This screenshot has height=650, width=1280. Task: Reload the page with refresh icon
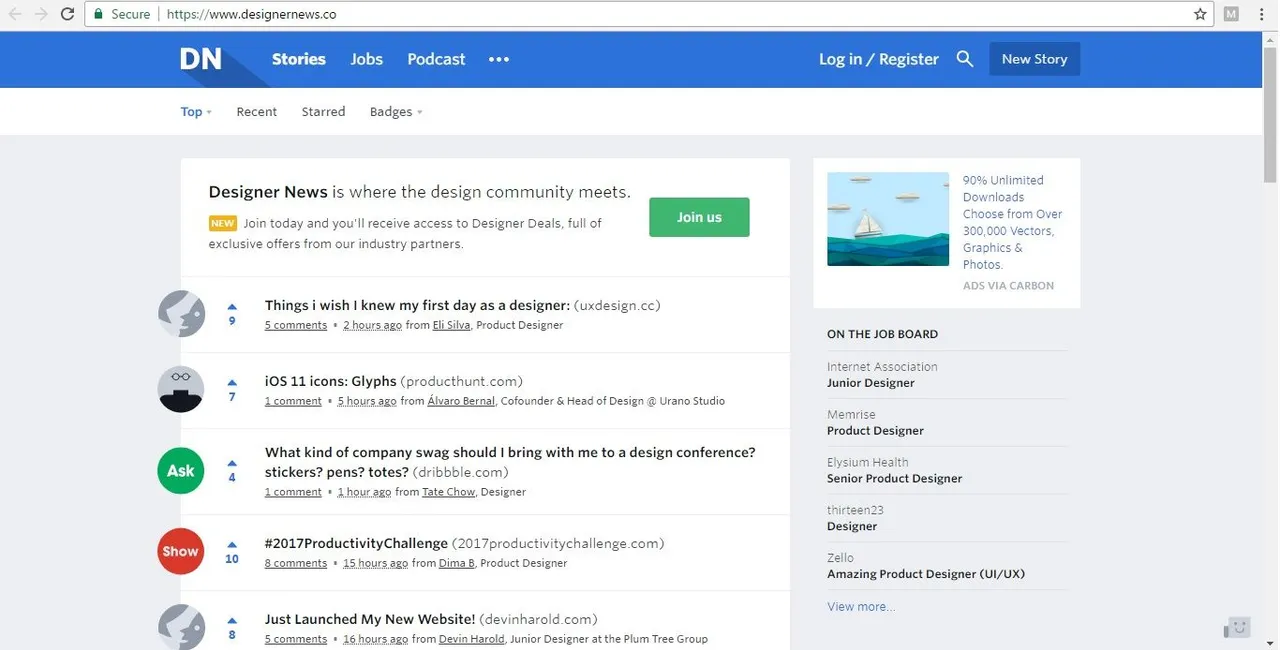tap(67, 14)
